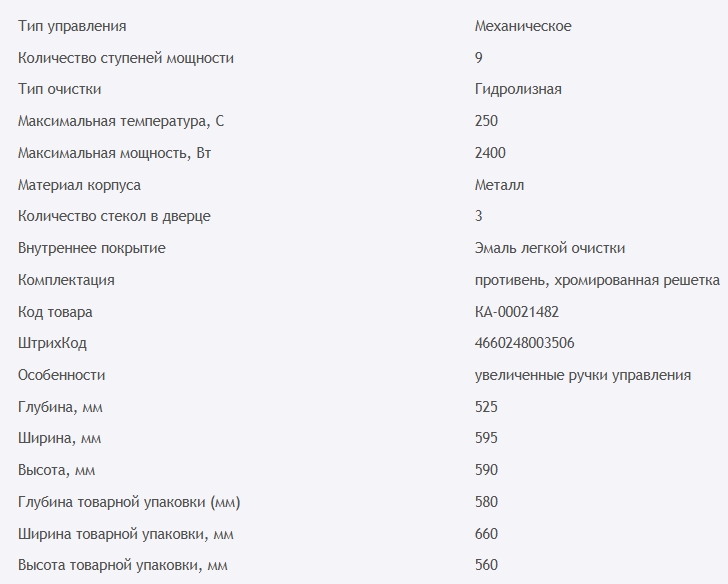Select the 'Механическое' value text

(523, 26)
